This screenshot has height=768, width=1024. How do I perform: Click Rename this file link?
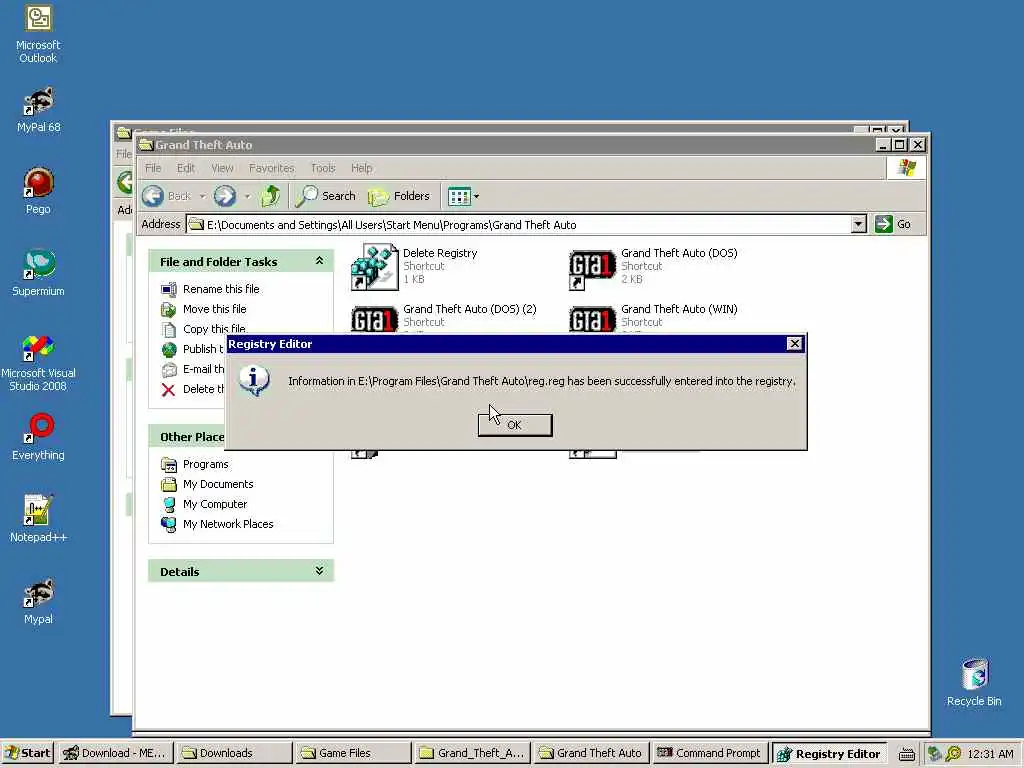click(221, 289)
